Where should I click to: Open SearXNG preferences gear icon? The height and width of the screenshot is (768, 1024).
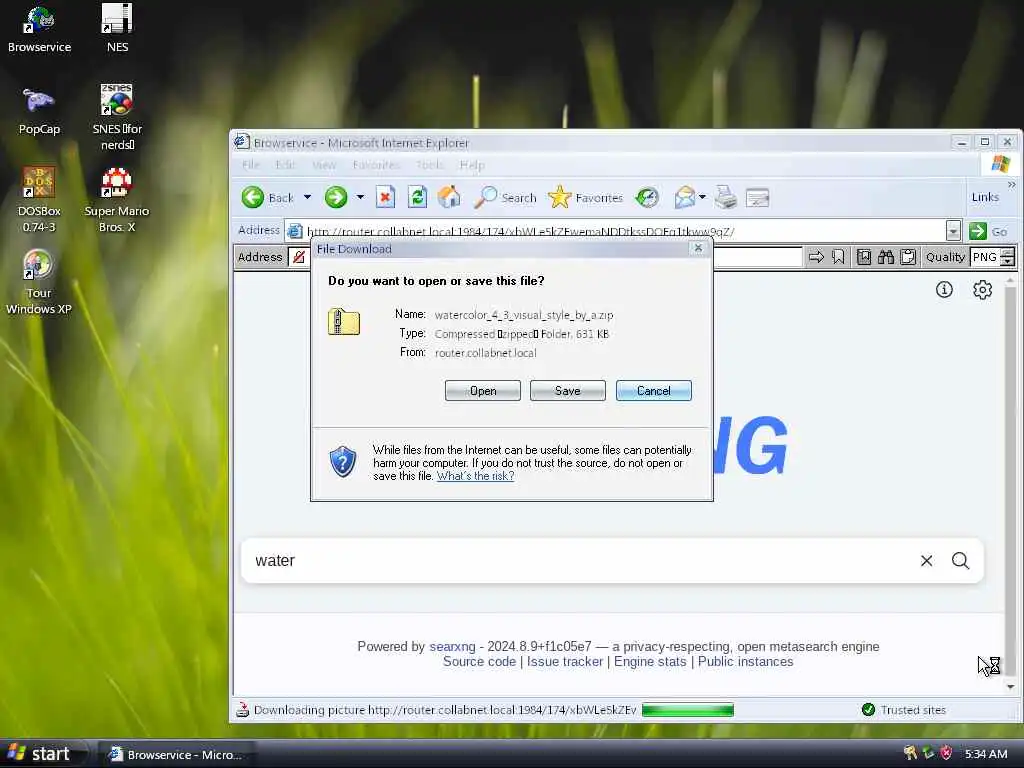tap(982, 289)
